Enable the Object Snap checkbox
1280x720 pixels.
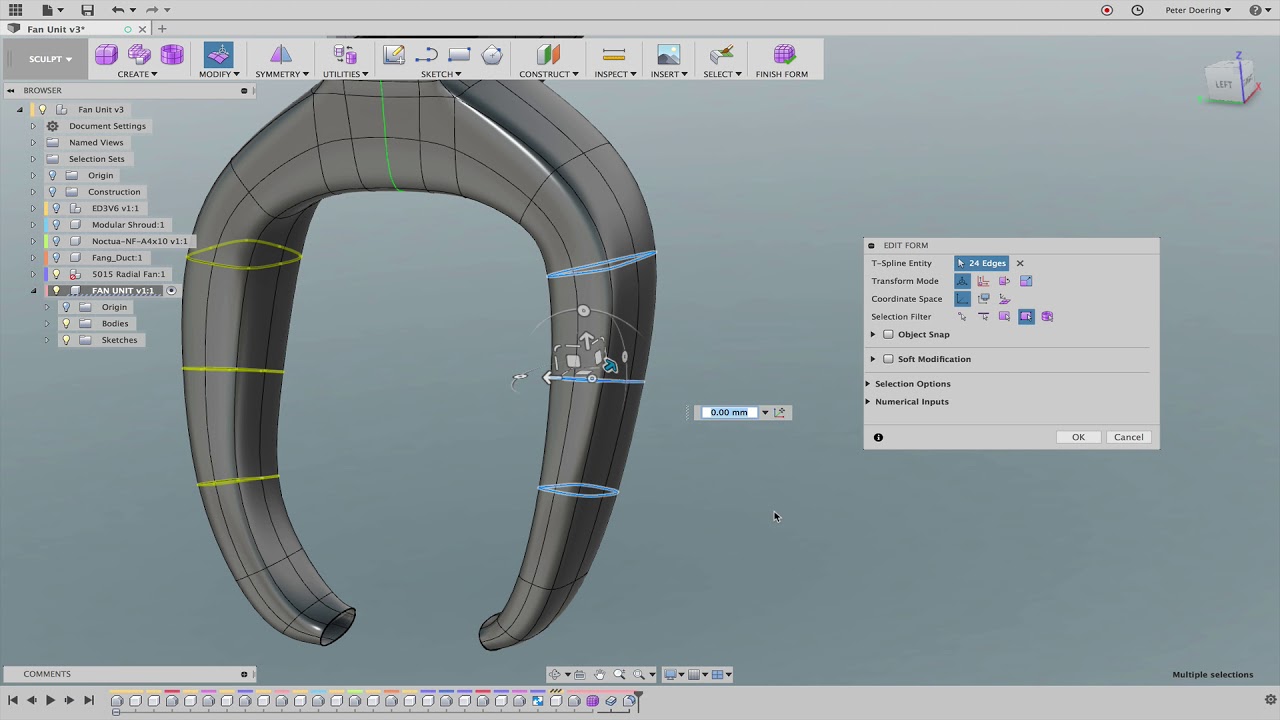[x=888, y=335]
